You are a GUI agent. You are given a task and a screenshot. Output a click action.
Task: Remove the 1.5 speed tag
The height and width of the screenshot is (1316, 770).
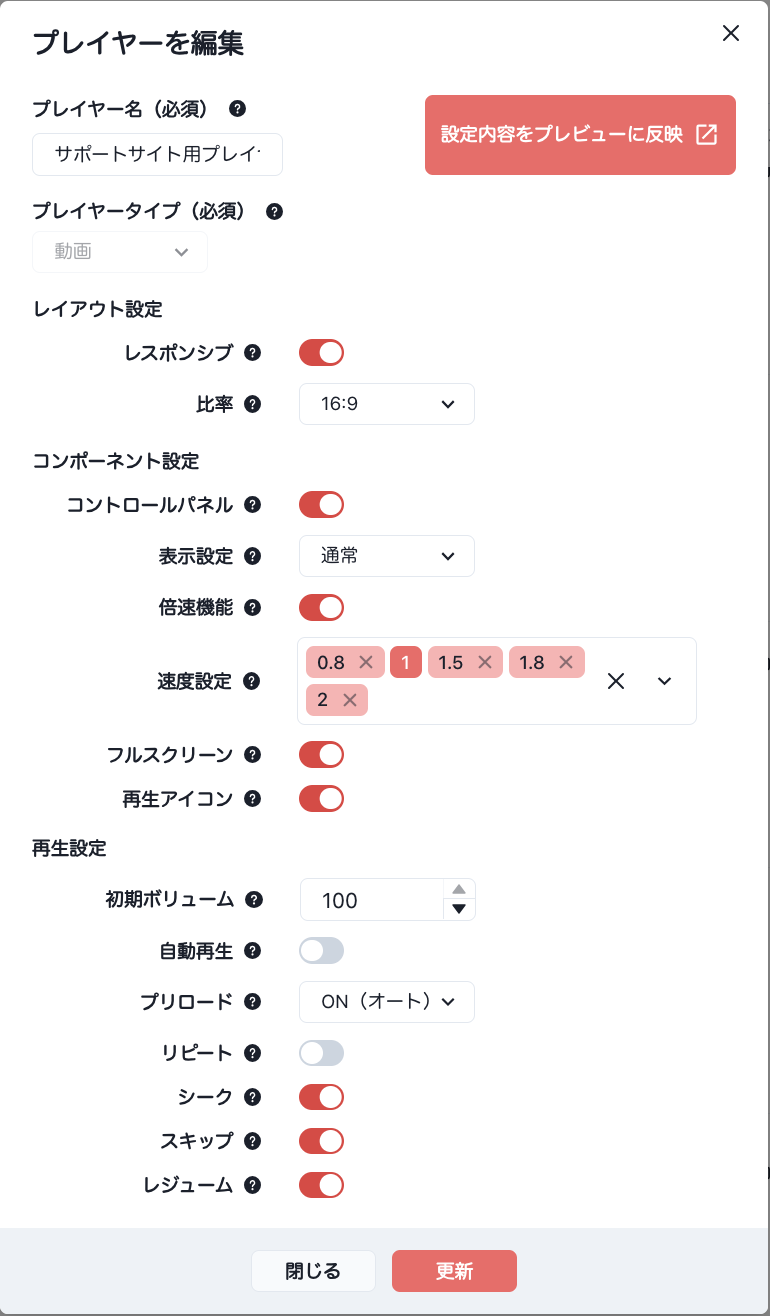[485, 662]
